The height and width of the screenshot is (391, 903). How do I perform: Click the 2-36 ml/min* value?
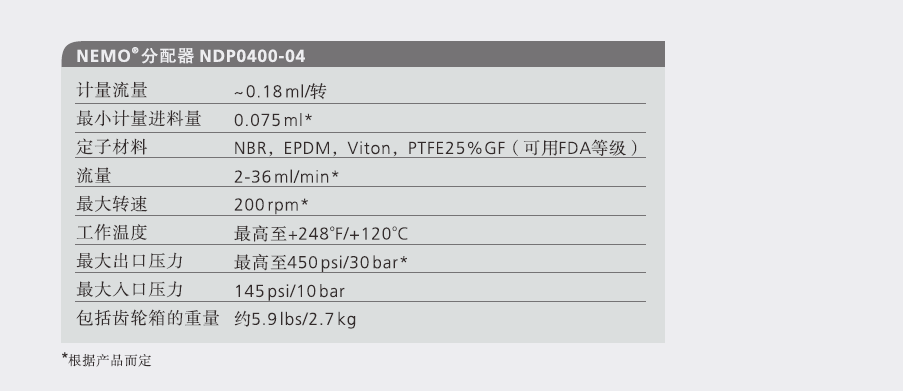pyautogui.click(x=286, y=177)
